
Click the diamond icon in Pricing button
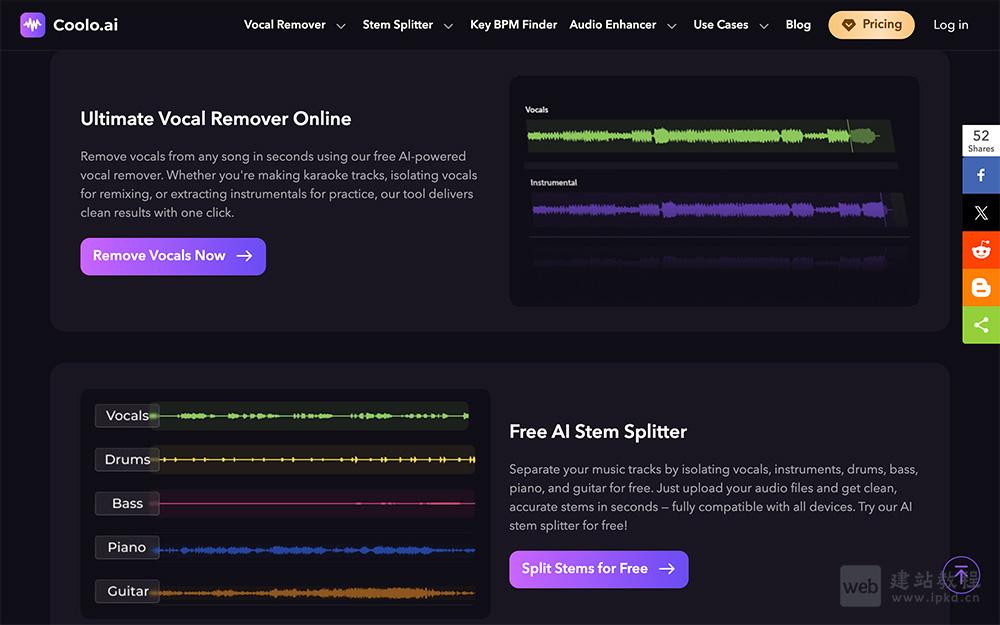point(849,25)
